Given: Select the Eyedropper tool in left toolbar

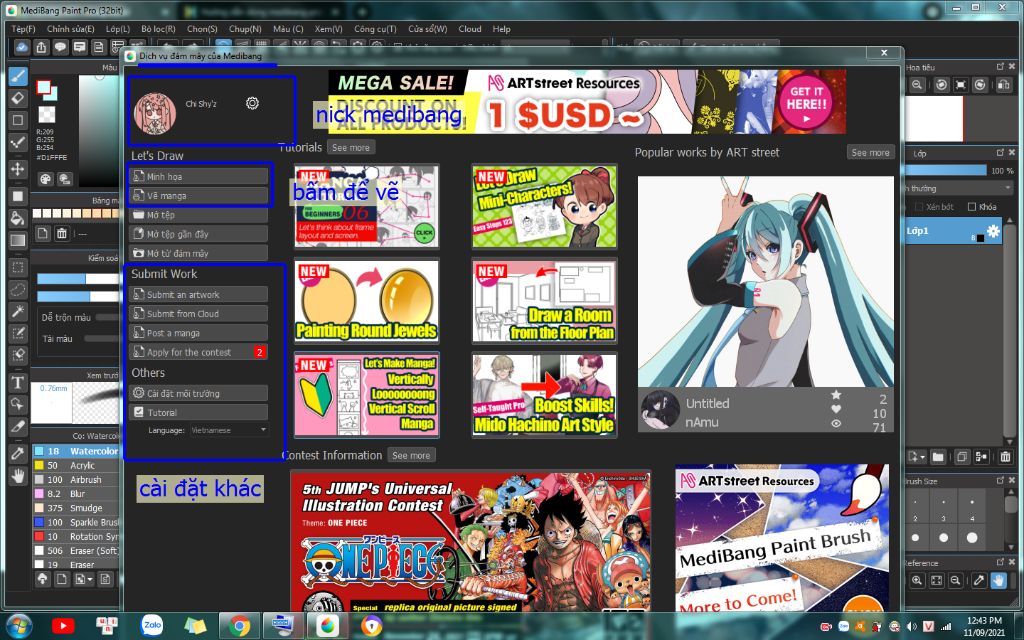Looking at the screenshot, I should tap(18, 454).
